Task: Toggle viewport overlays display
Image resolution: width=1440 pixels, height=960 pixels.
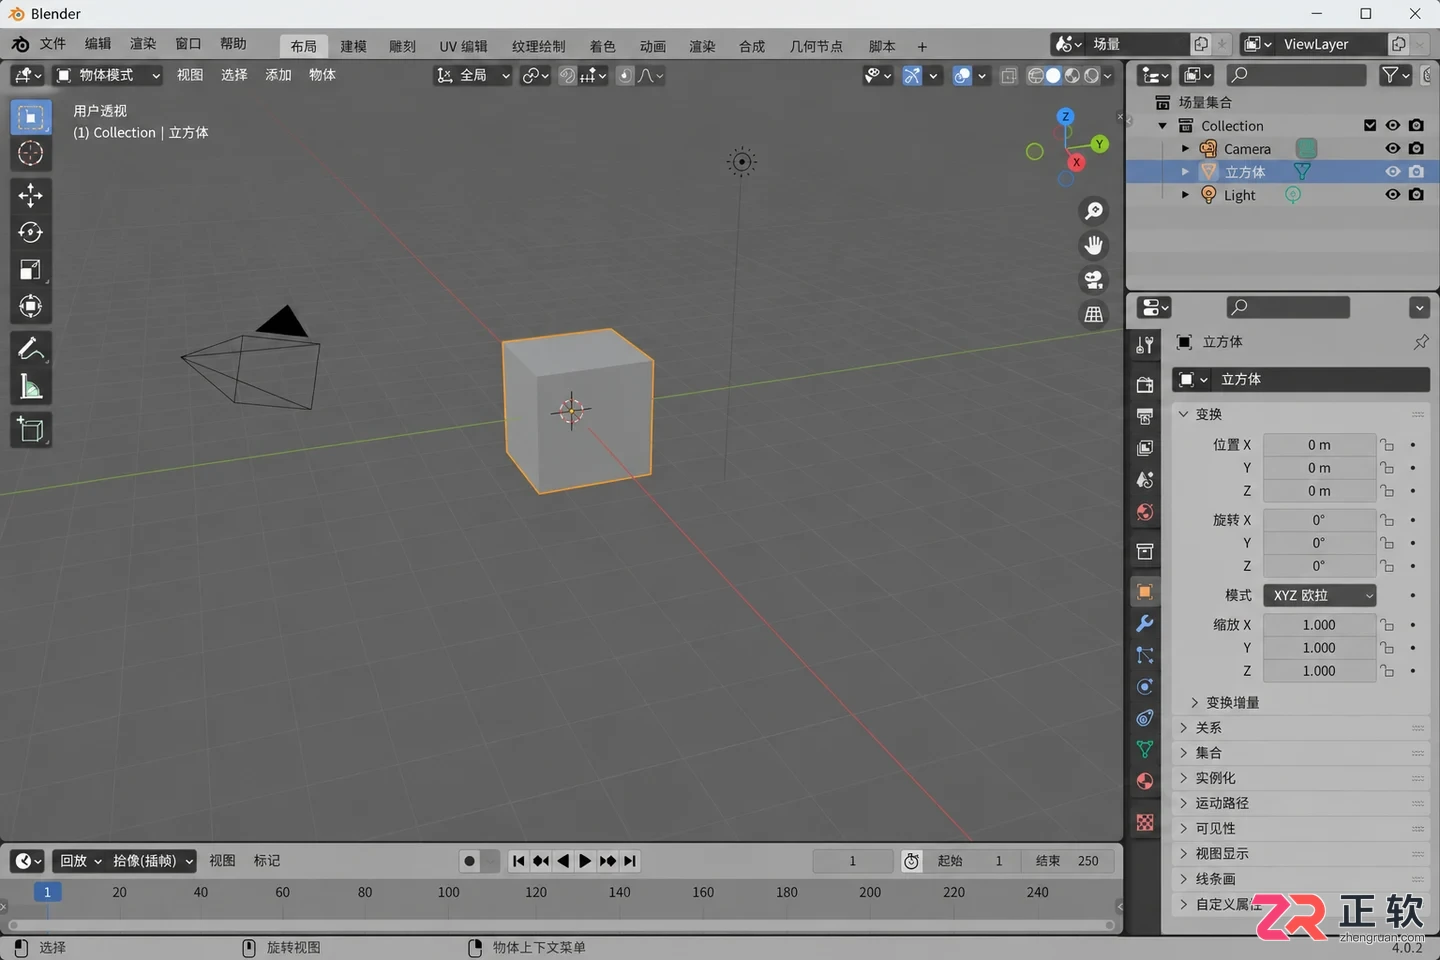Action: (x=962, y=75)
